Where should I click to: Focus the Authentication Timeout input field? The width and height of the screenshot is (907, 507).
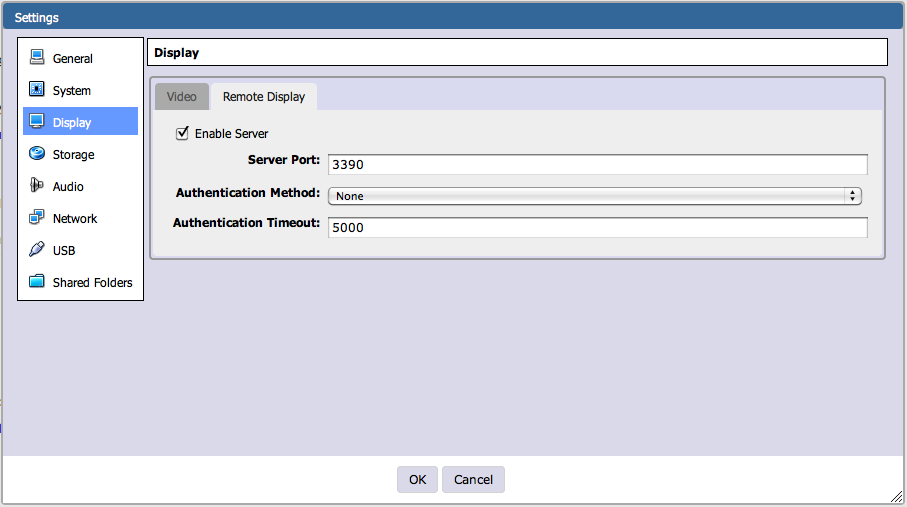[597, 227]
